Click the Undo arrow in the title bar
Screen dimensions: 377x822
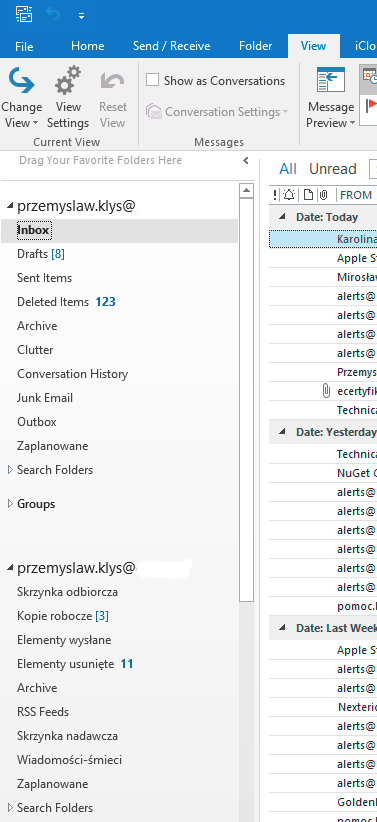click(53, 14)
